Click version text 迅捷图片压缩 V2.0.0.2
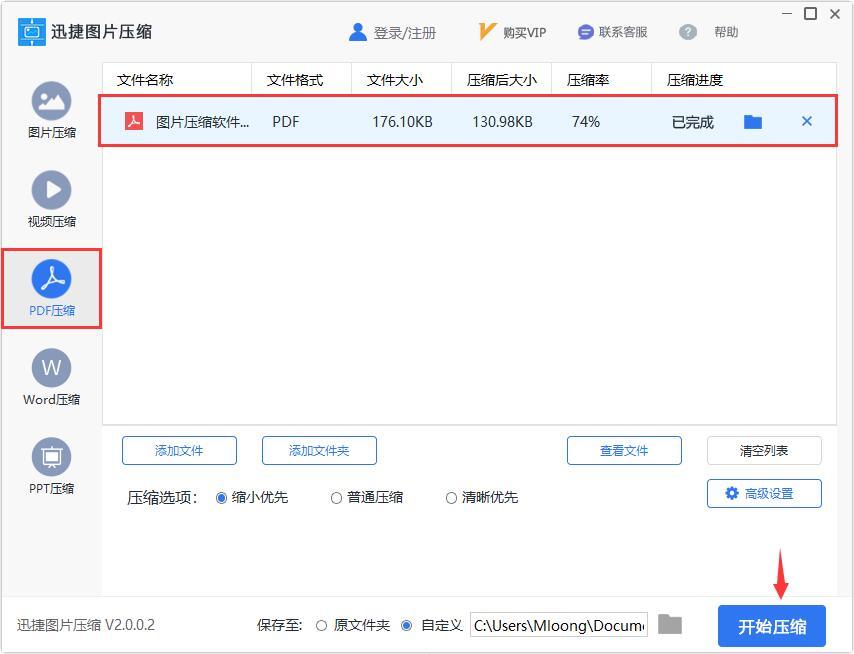This screenshot has height=654, width=854. [86, 625]
